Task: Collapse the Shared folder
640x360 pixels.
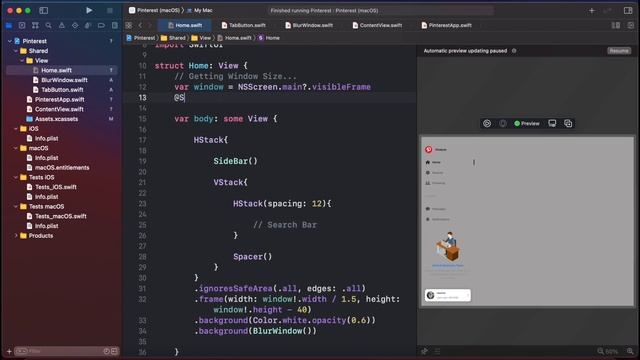Action: coord(16,51)
